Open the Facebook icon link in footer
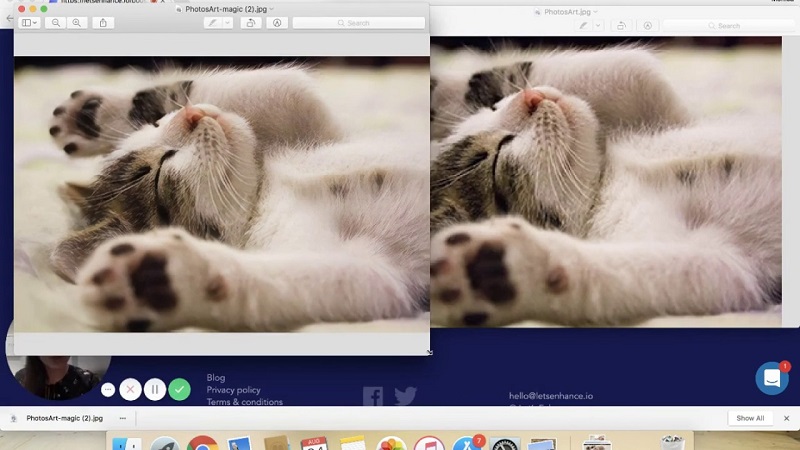Viewport: 800px width, 450px height. pos(373,397)
